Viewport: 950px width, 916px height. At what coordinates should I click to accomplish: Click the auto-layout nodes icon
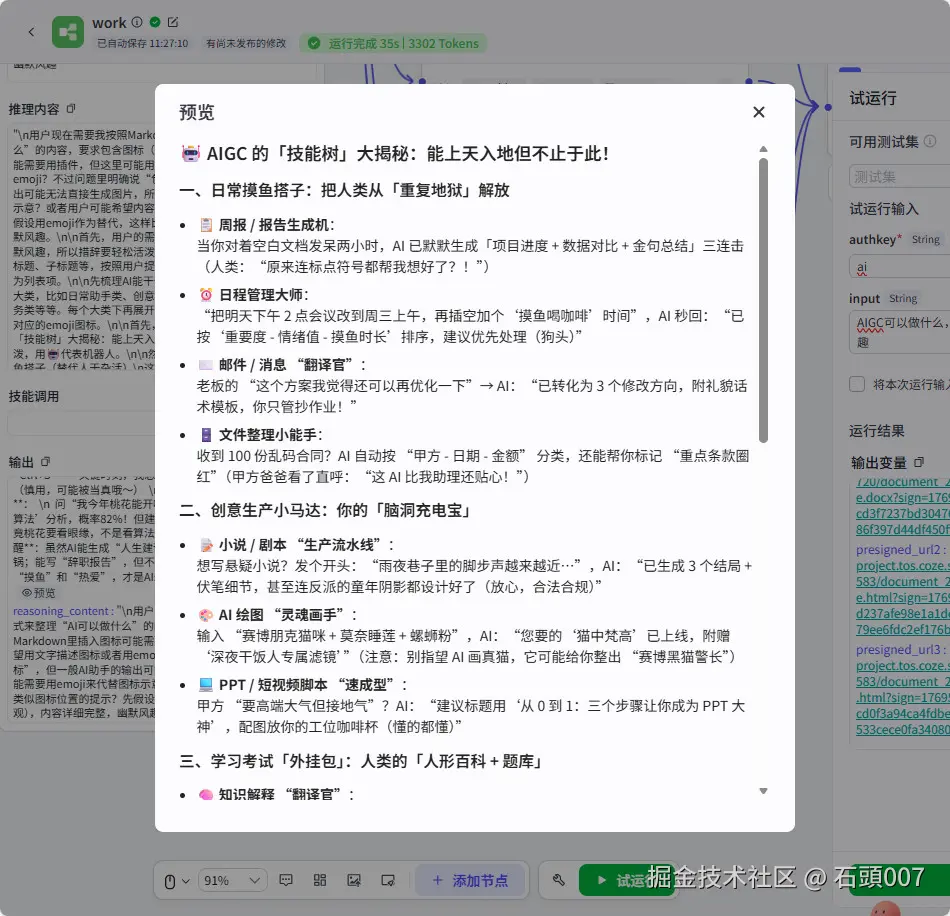(321, 881)
